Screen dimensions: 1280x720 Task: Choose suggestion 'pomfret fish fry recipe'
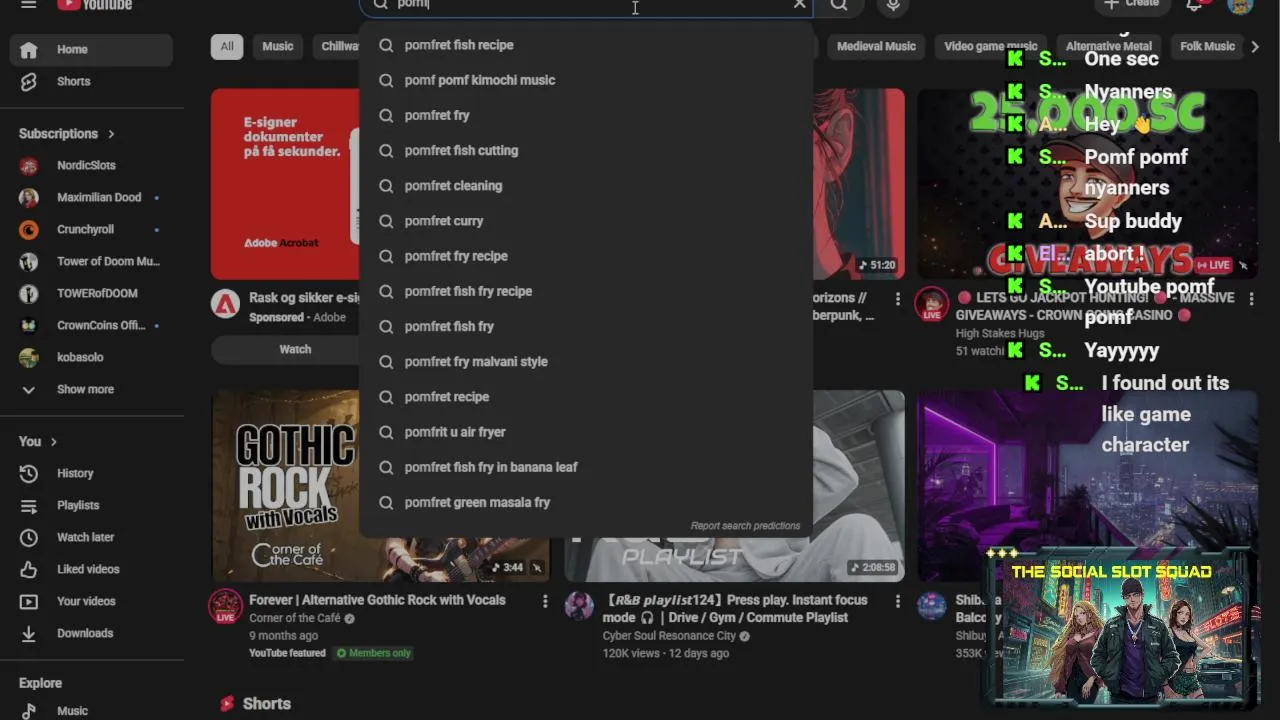tap(586, 291)
